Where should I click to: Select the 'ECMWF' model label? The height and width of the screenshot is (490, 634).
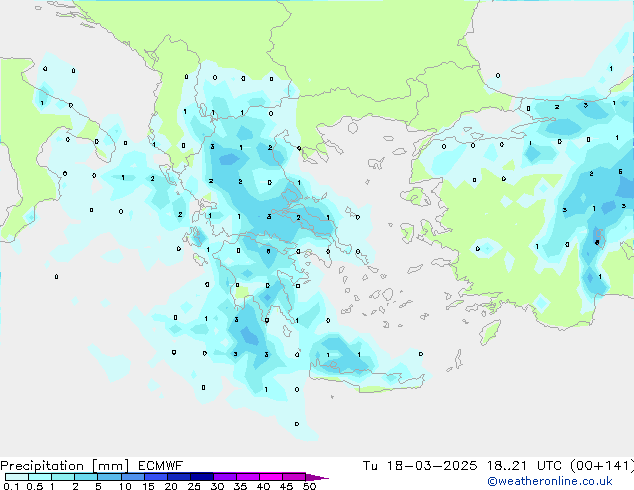tap(161, 466)
